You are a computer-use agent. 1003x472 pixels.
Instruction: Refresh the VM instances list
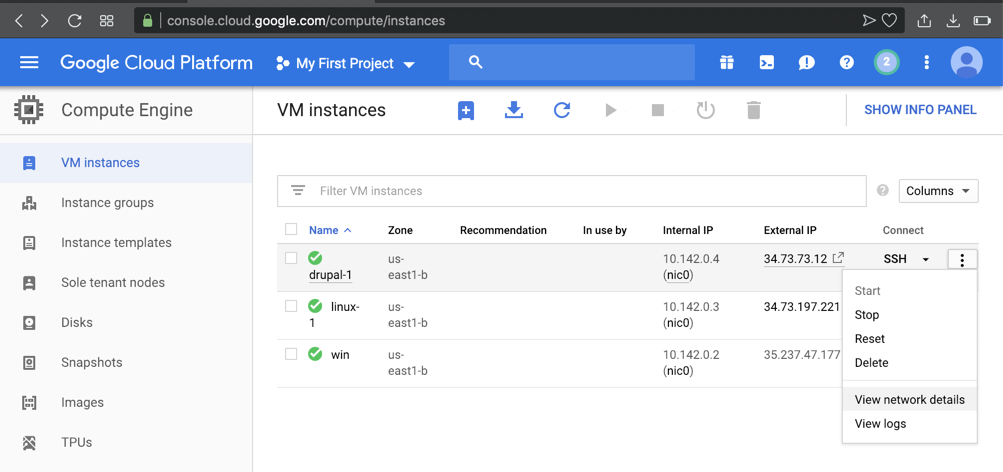tap(562, 110)
